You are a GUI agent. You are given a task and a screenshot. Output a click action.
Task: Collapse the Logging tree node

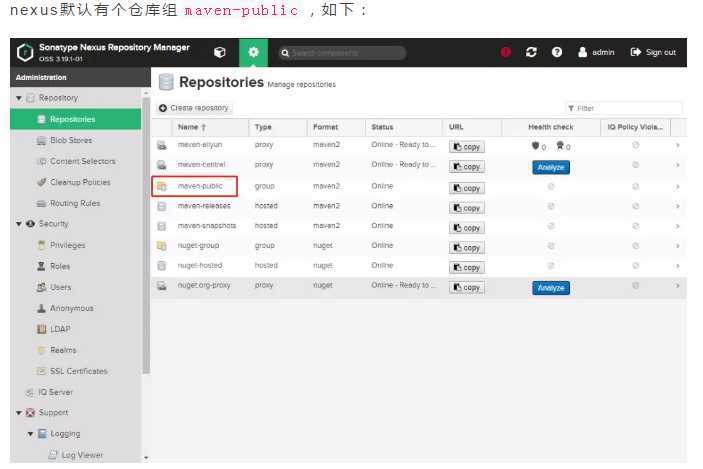click(x=30, y=434)
